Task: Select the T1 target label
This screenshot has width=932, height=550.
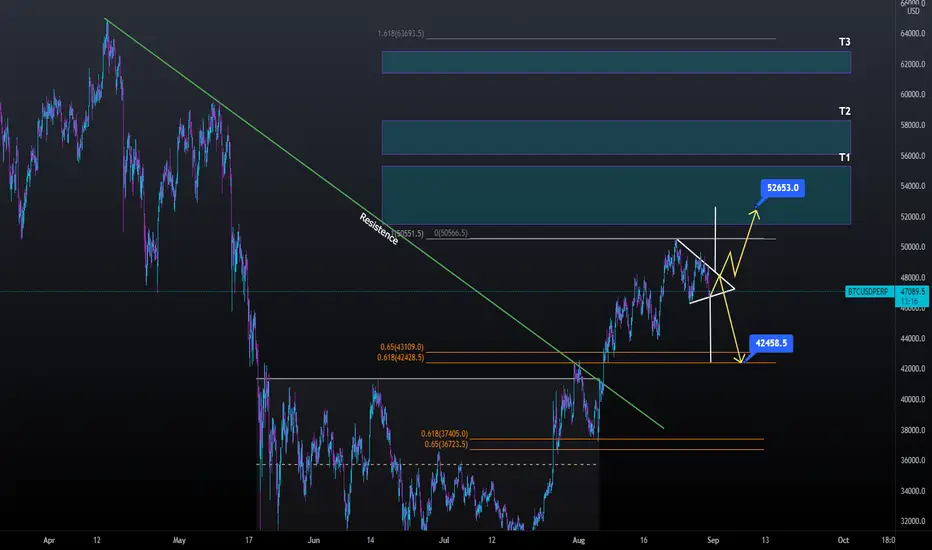Action: click(845, 158)
